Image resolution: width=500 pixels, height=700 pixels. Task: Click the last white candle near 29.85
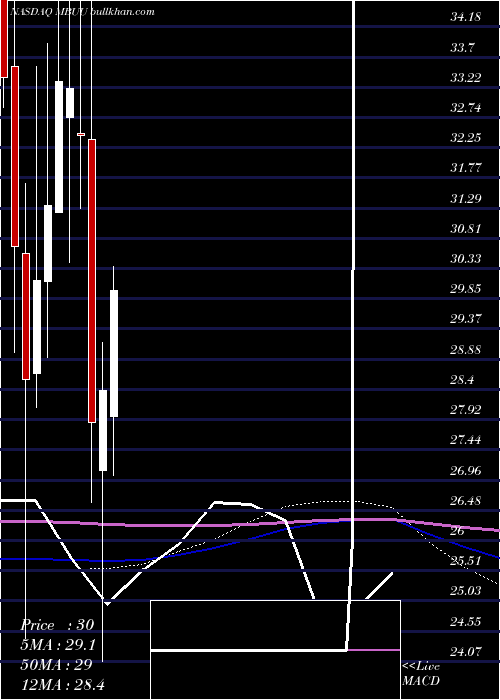coord(114,354)
